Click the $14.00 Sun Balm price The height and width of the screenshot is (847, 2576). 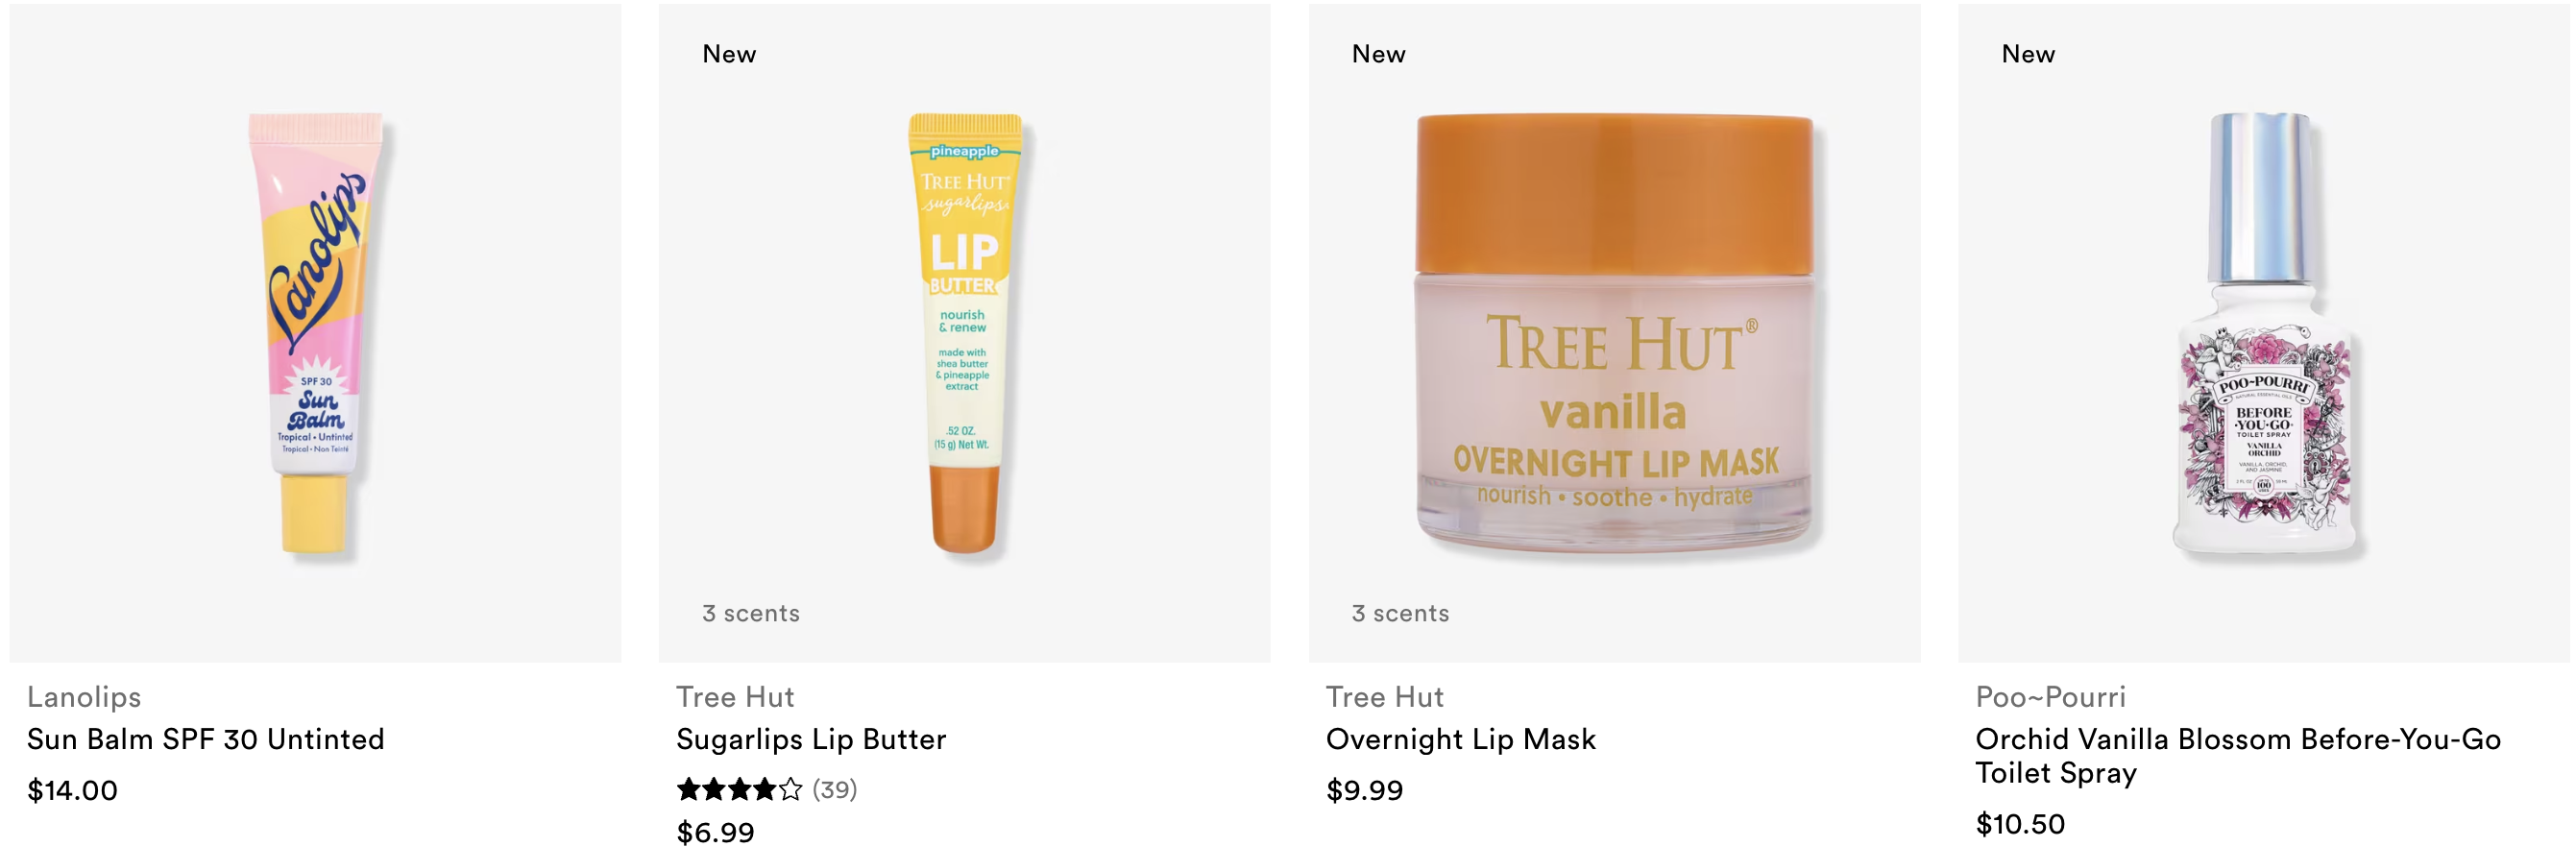pyautogui.click(x=72, y=791)
